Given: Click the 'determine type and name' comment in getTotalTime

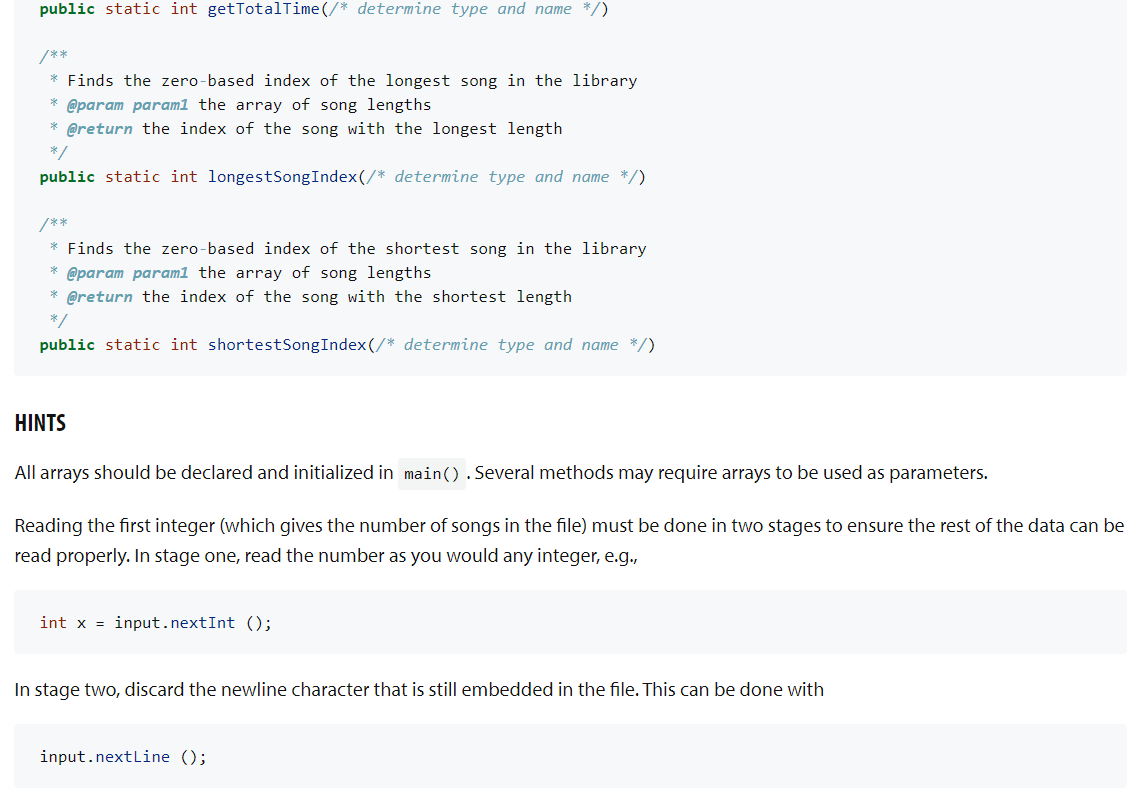Looking at the screenshot, I should [464, 9].
